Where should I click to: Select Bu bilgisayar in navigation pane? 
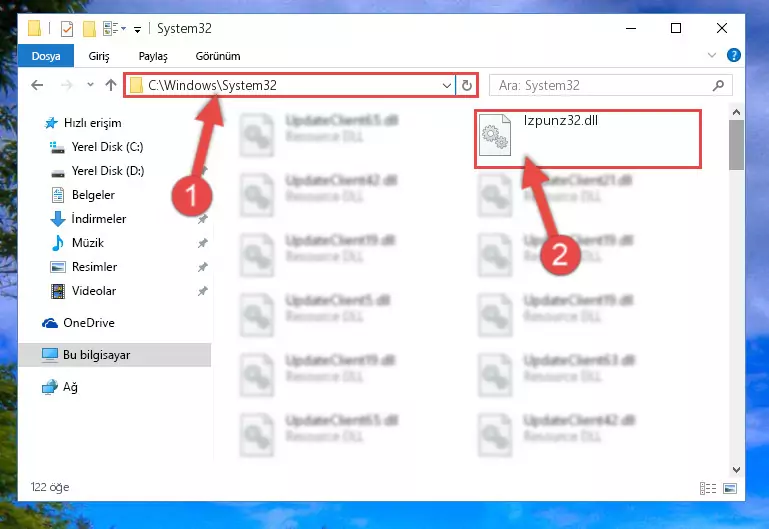click(x=114, y=354)
